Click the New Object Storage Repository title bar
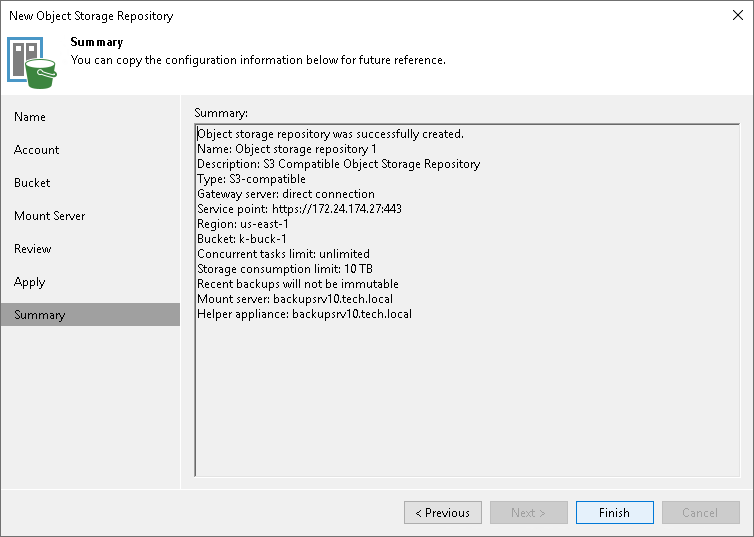The width and height of the screenshot is (754, 537). 300,16
